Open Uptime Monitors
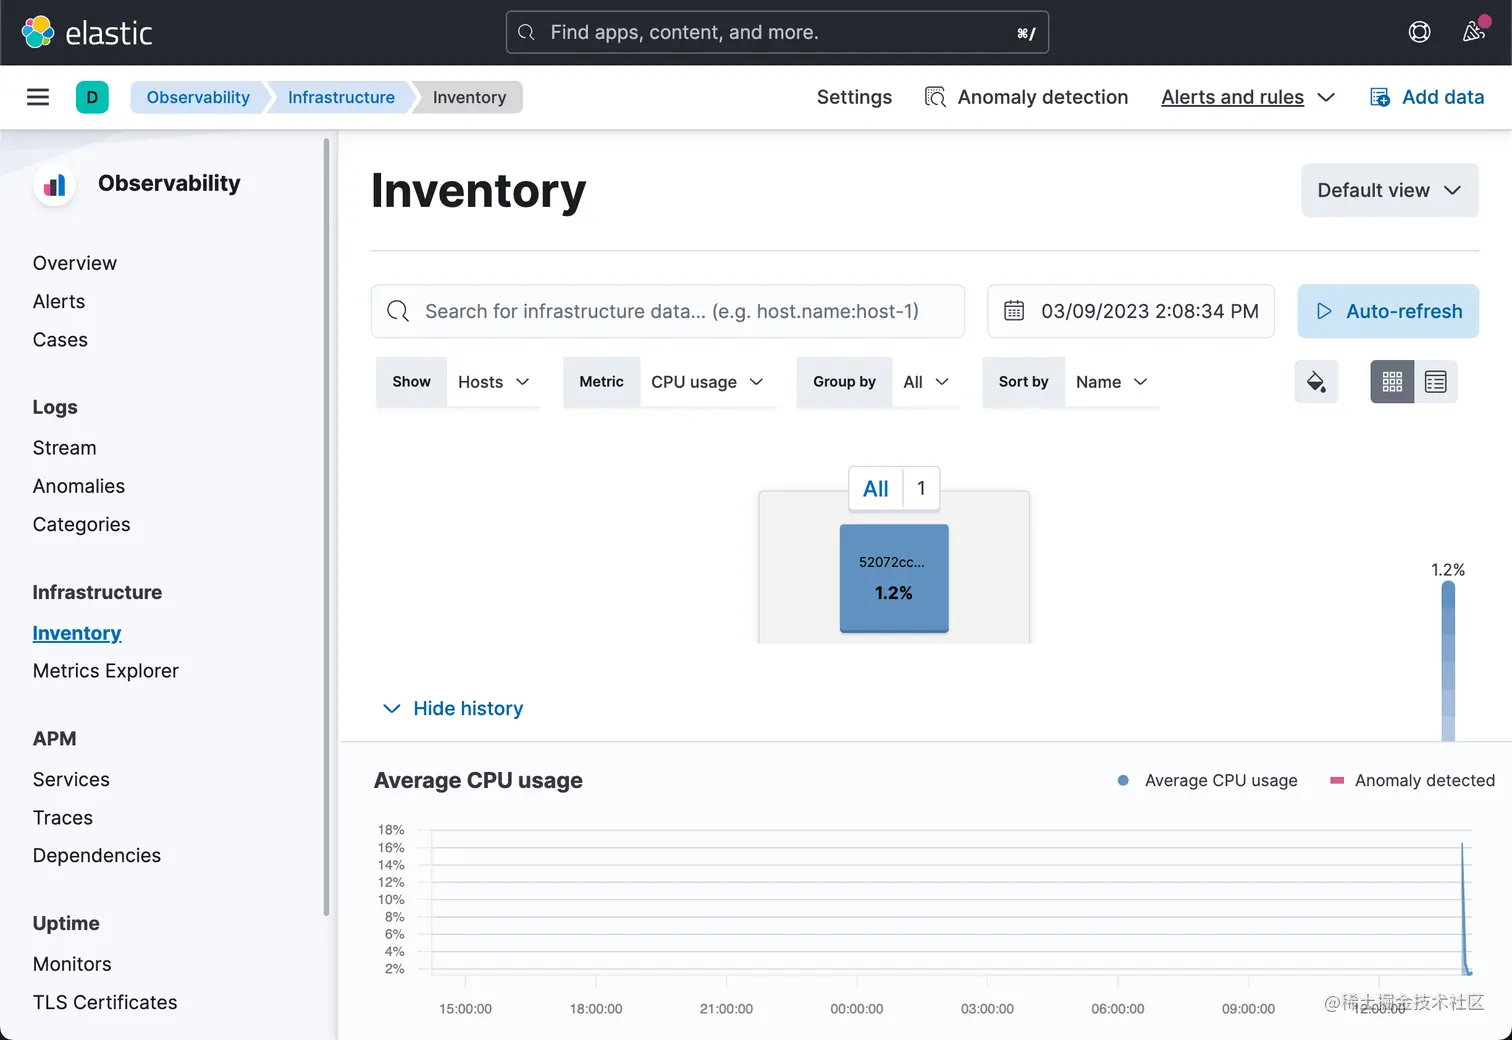Viewport: 1512px width, 1040px height. [72, 964]
